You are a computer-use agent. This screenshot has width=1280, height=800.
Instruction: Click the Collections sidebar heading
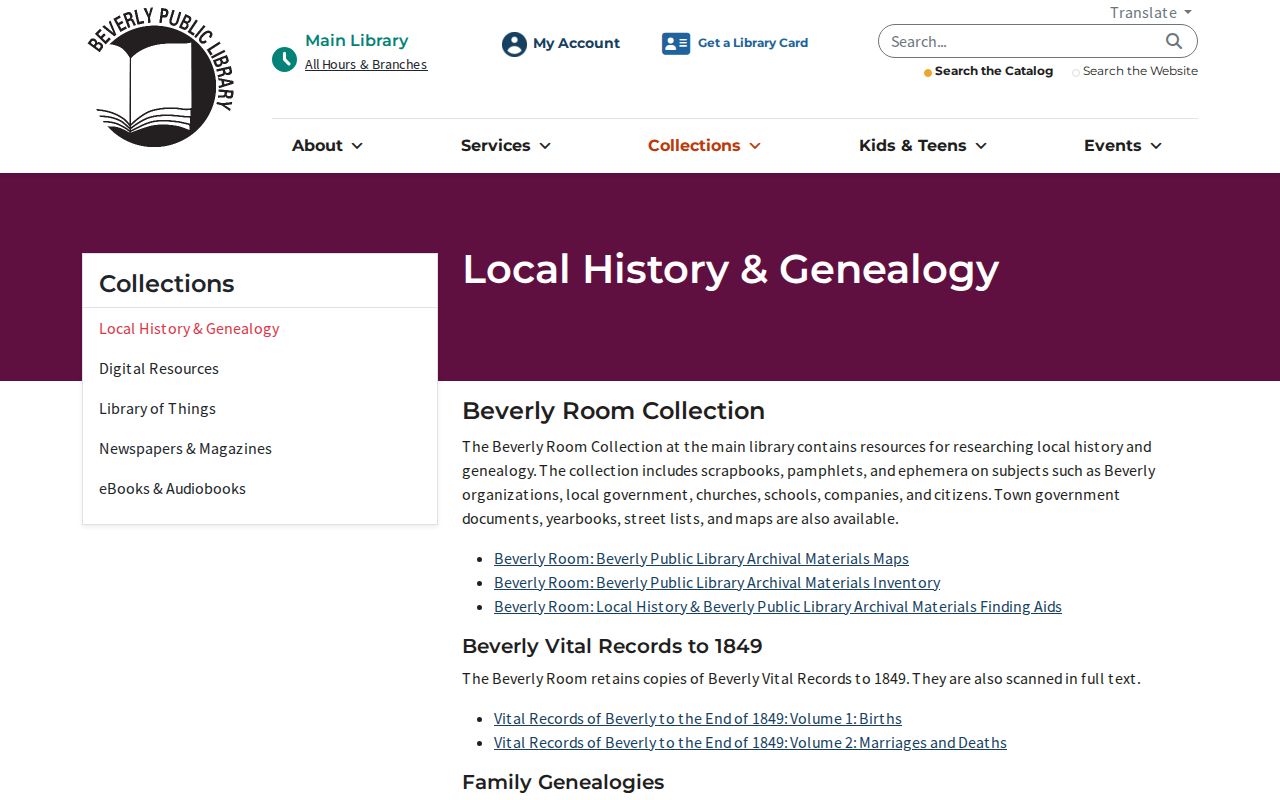tap(167, 284)
